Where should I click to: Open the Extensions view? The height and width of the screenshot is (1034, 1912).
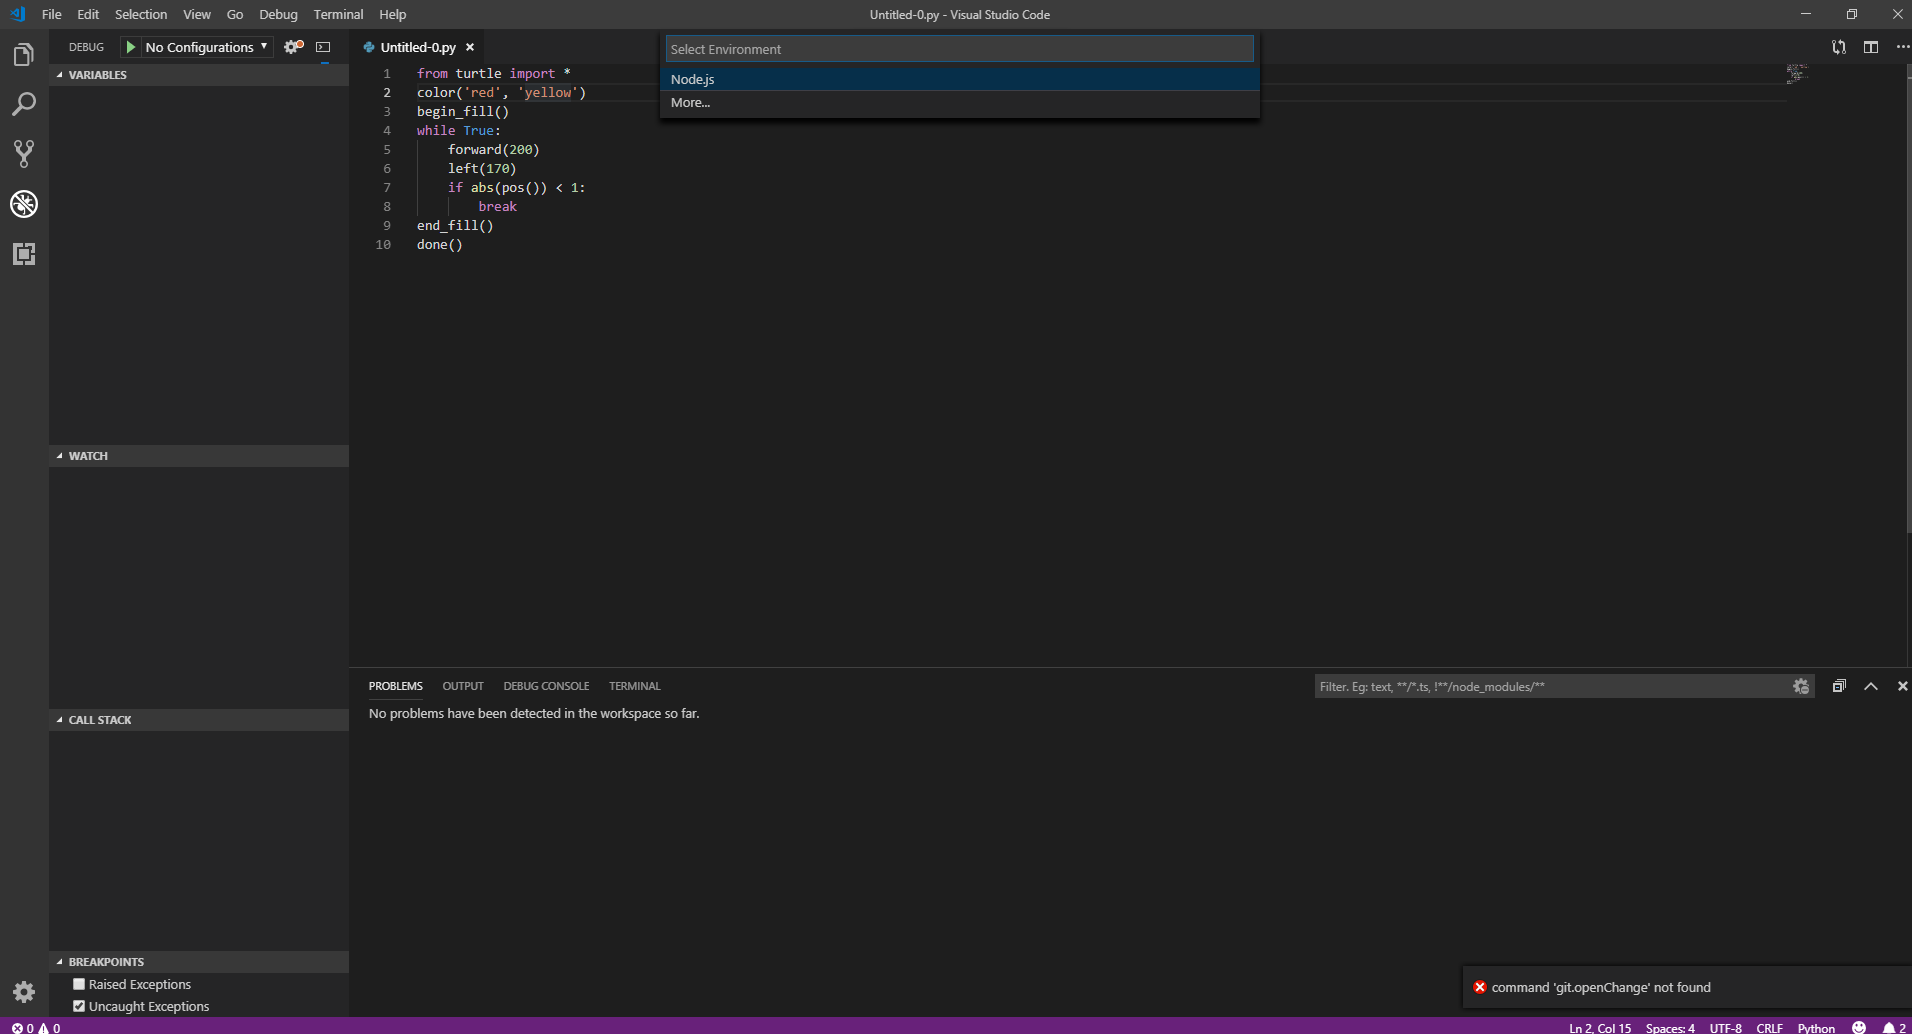(24, 254)
